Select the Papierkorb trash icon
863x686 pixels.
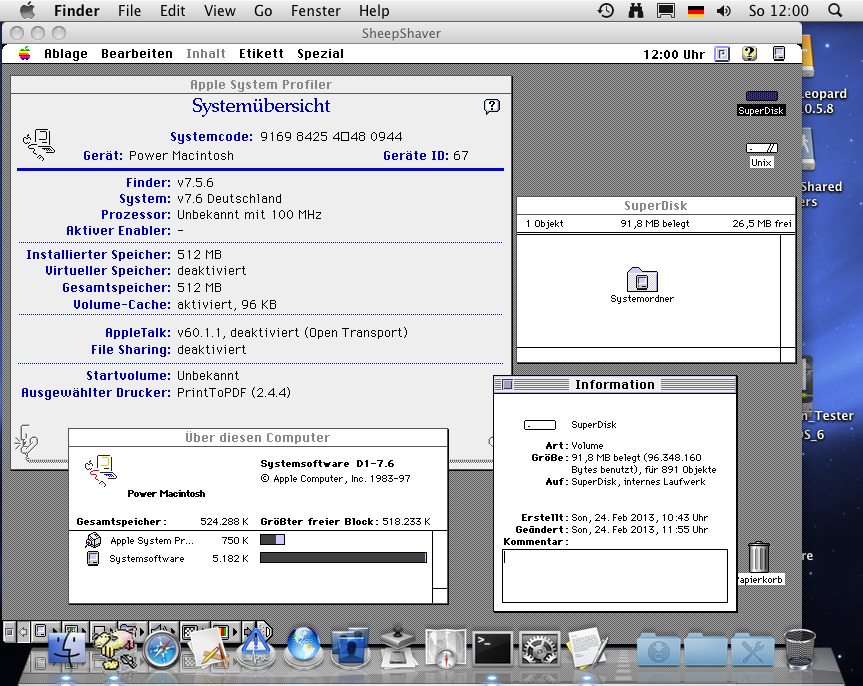pyautogui.click(x=759, y=563)
